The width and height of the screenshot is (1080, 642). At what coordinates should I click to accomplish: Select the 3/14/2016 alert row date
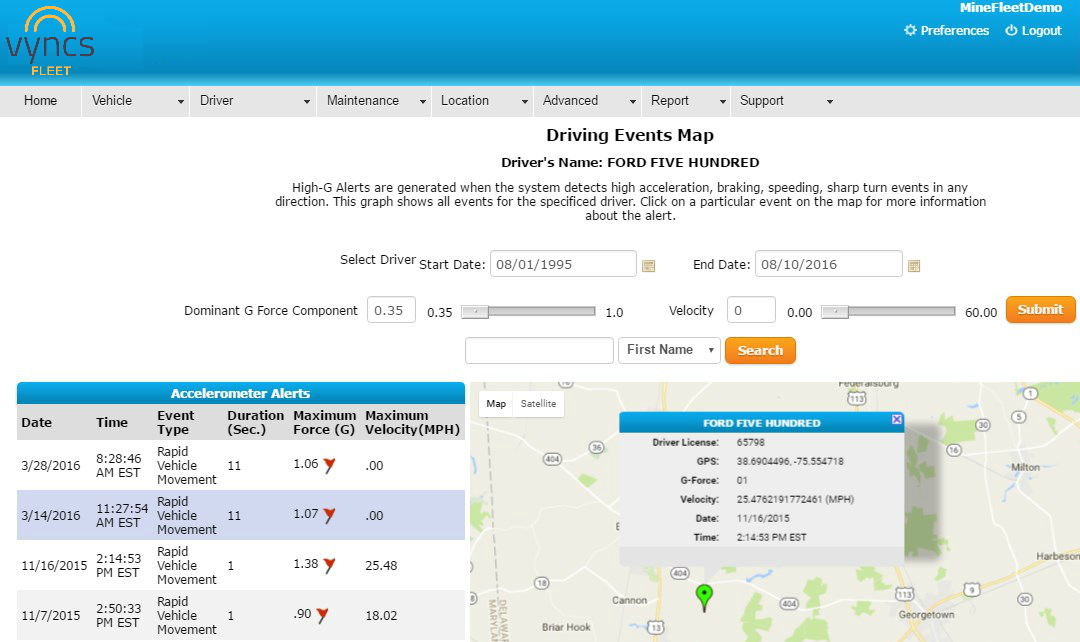51,515
